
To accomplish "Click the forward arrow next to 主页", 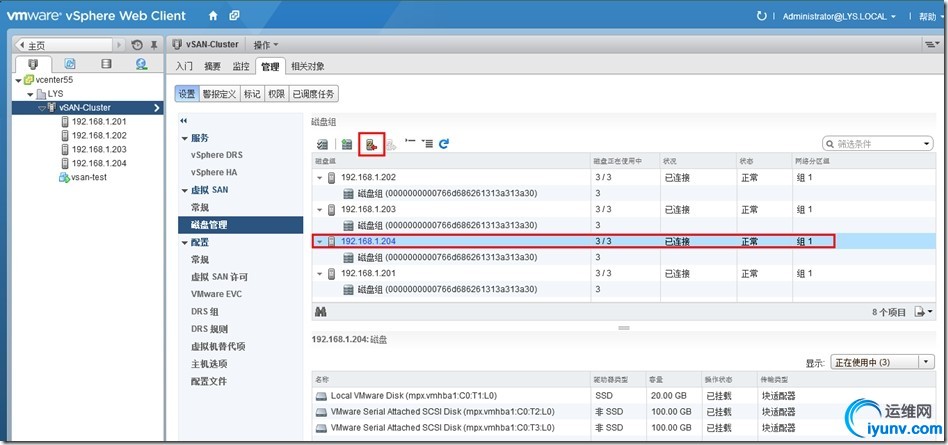I will coord(118,45).
